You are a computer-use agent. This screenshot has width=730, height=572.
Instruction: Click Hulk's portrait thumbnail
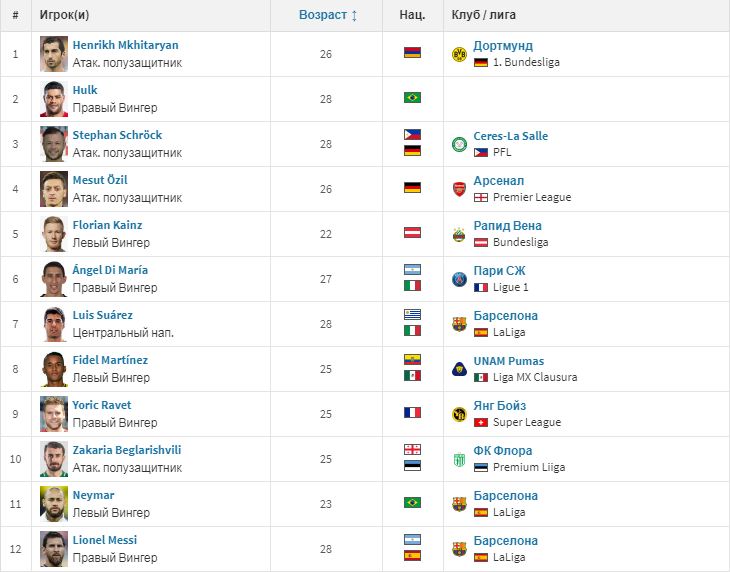tap(54, 99)
